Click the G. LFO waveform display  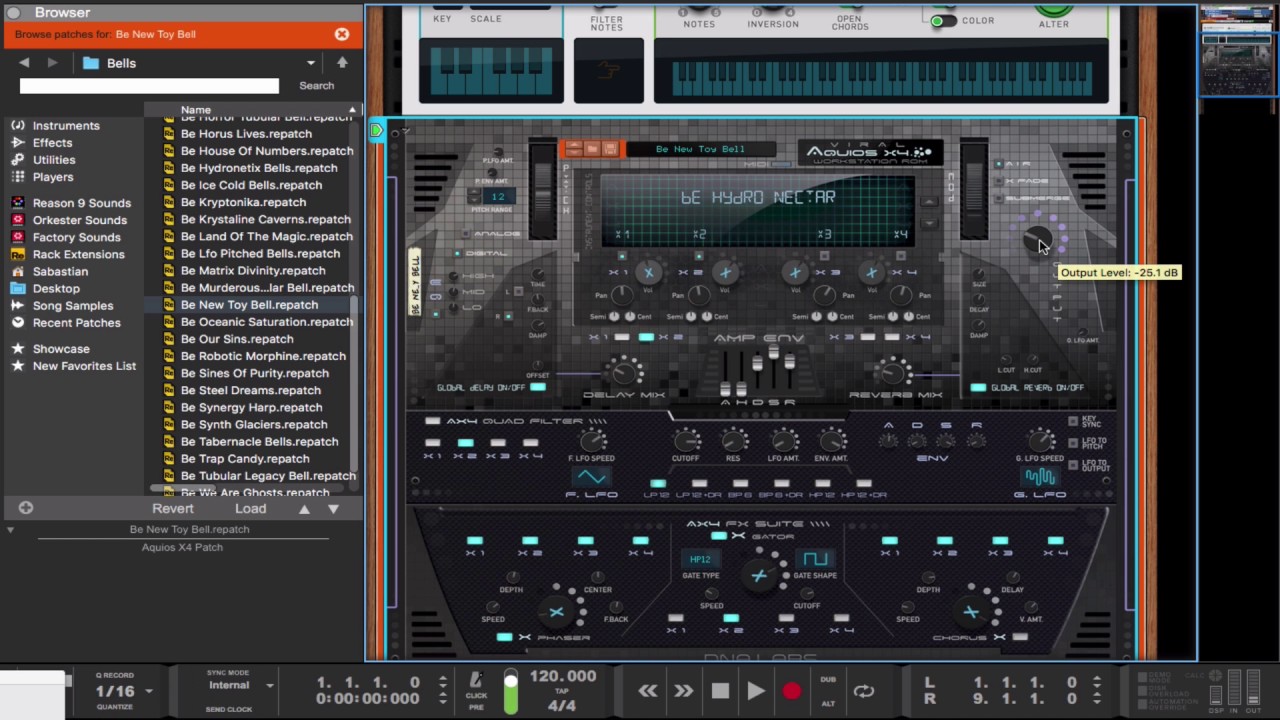[x=1040, y=477]
